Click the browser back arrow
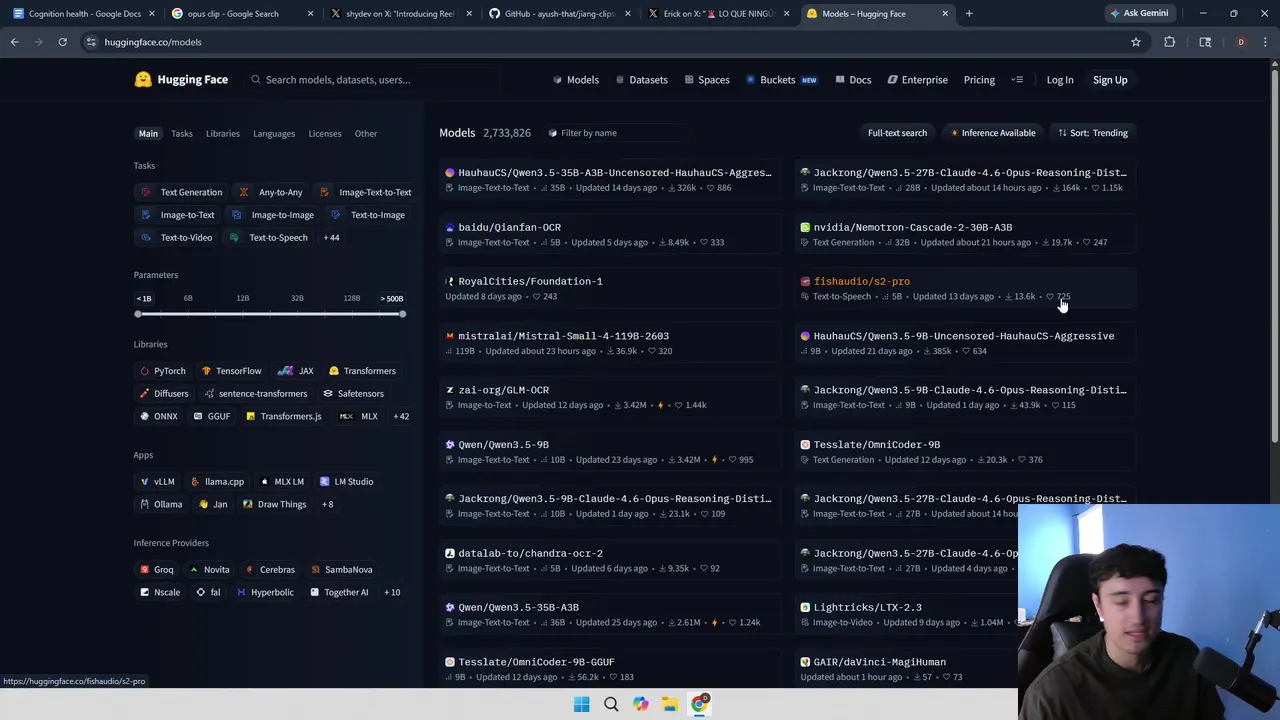This screenshot has height=720, width=1280. click(x=14, y=42)
